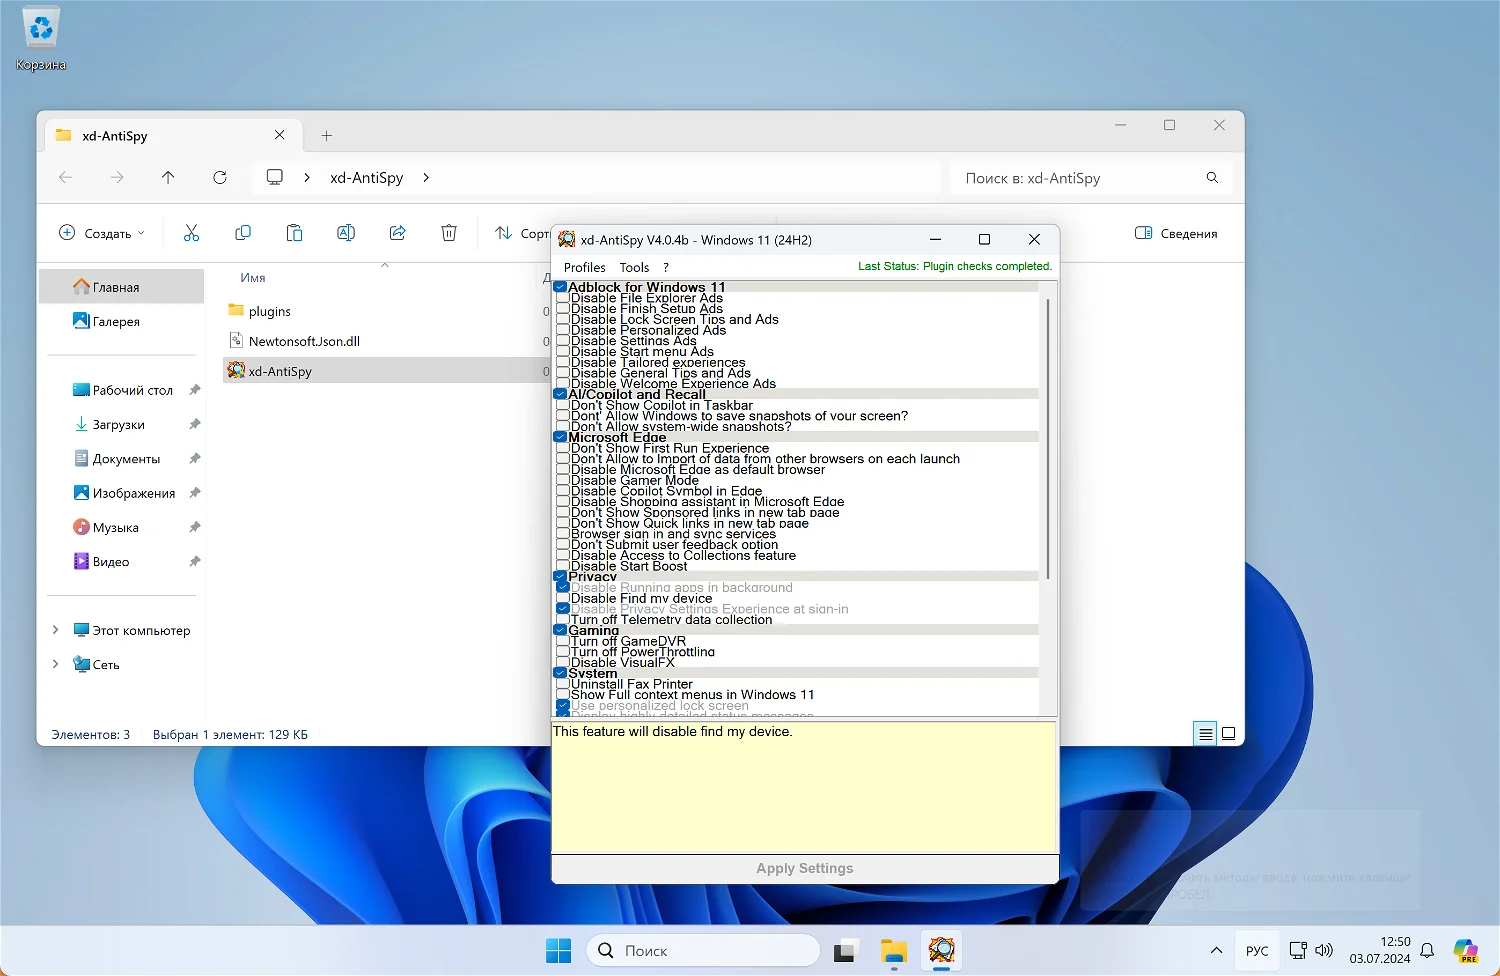This screenshot has width=1500, height=976.
Task: Expand Этот компьютер in navigation pane
Action: coord(55,630)
